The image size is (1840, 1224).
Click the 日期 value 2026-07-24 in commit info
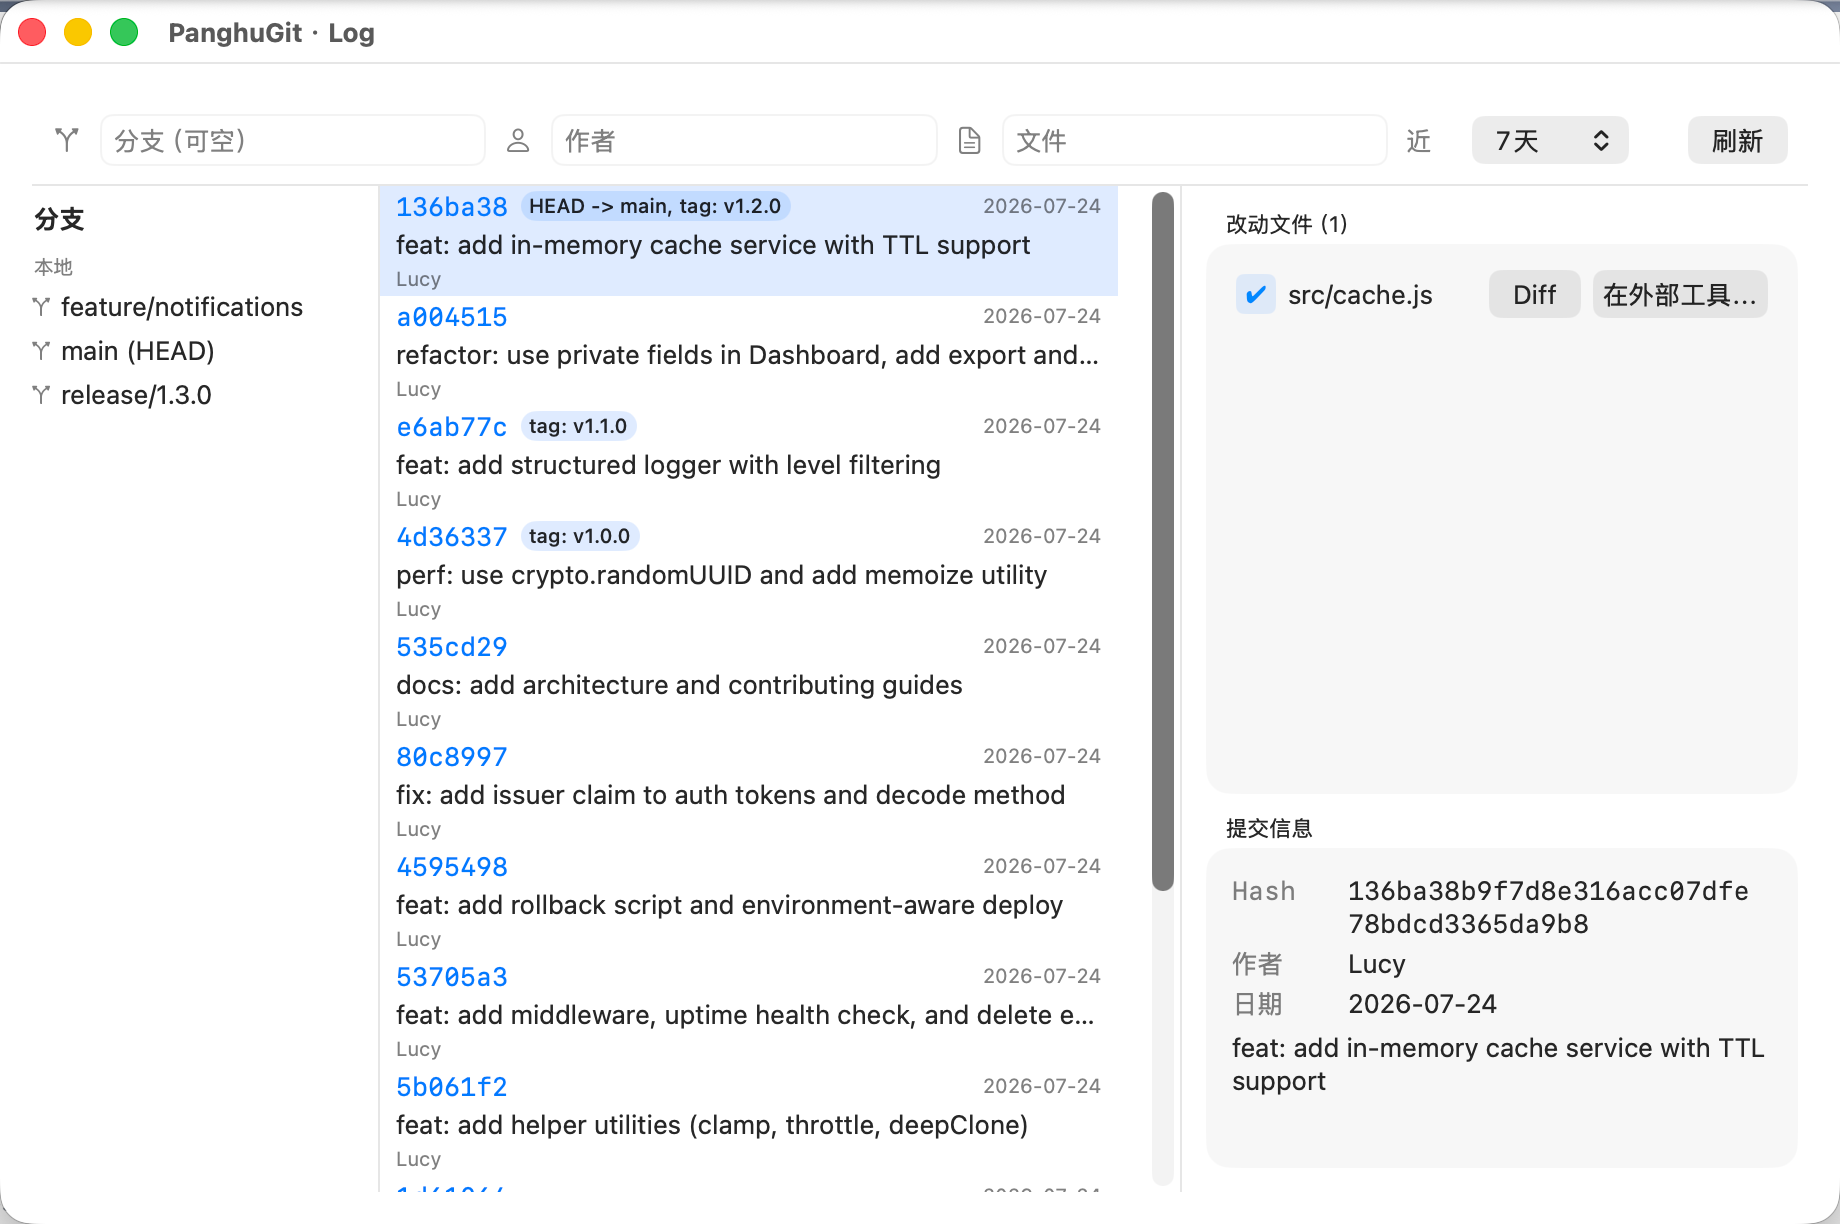point(1422,1004)
